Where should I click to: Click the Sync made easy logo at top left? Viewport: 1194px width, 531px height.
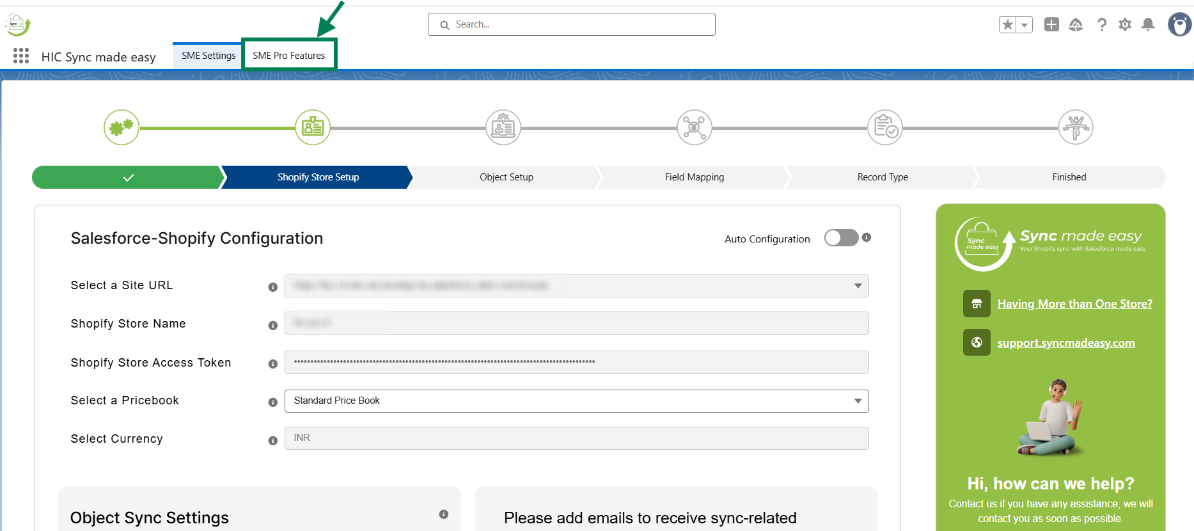point(18,24)
